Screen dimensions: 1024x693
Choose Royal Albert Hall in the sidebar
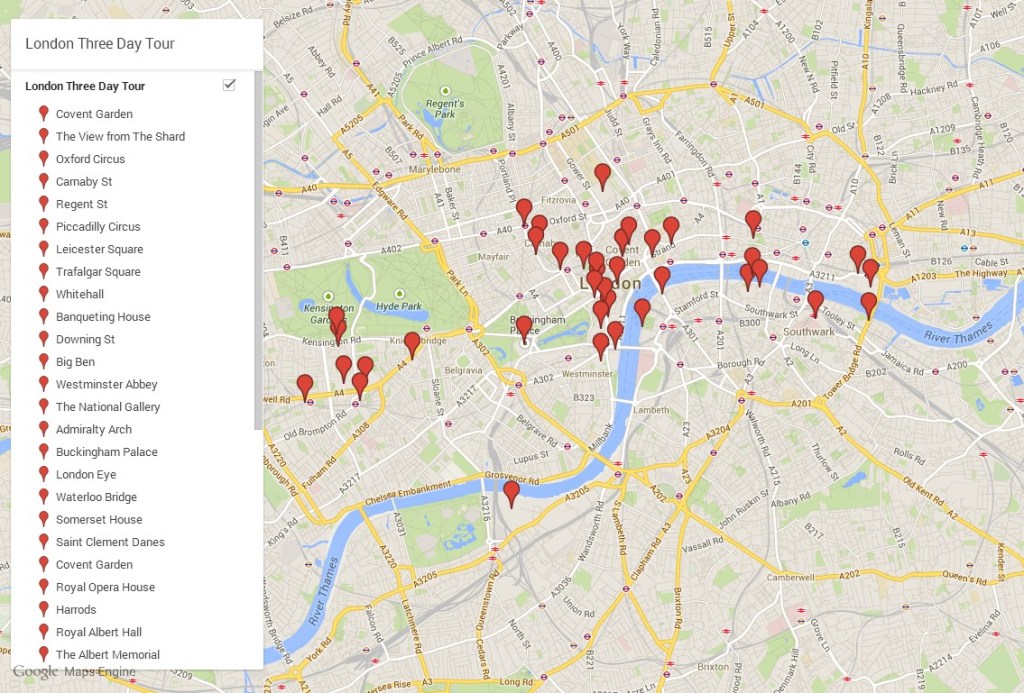[99, 632]
